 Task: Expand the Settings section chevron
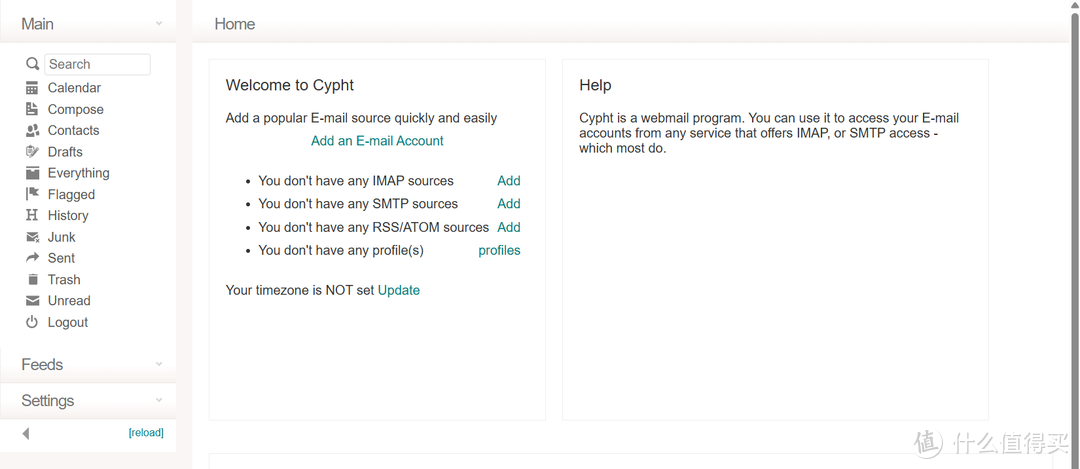(x=159, y=400)
